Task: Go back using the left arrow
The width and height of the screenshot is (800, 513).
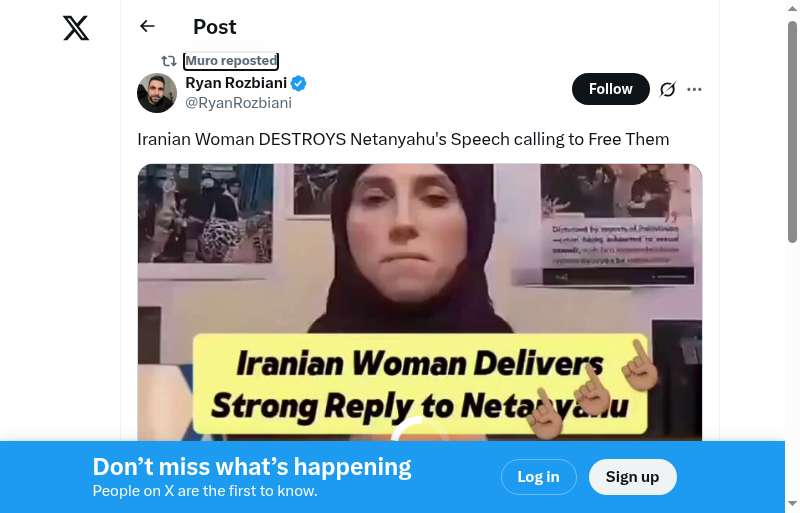Action: coord(147,26)
